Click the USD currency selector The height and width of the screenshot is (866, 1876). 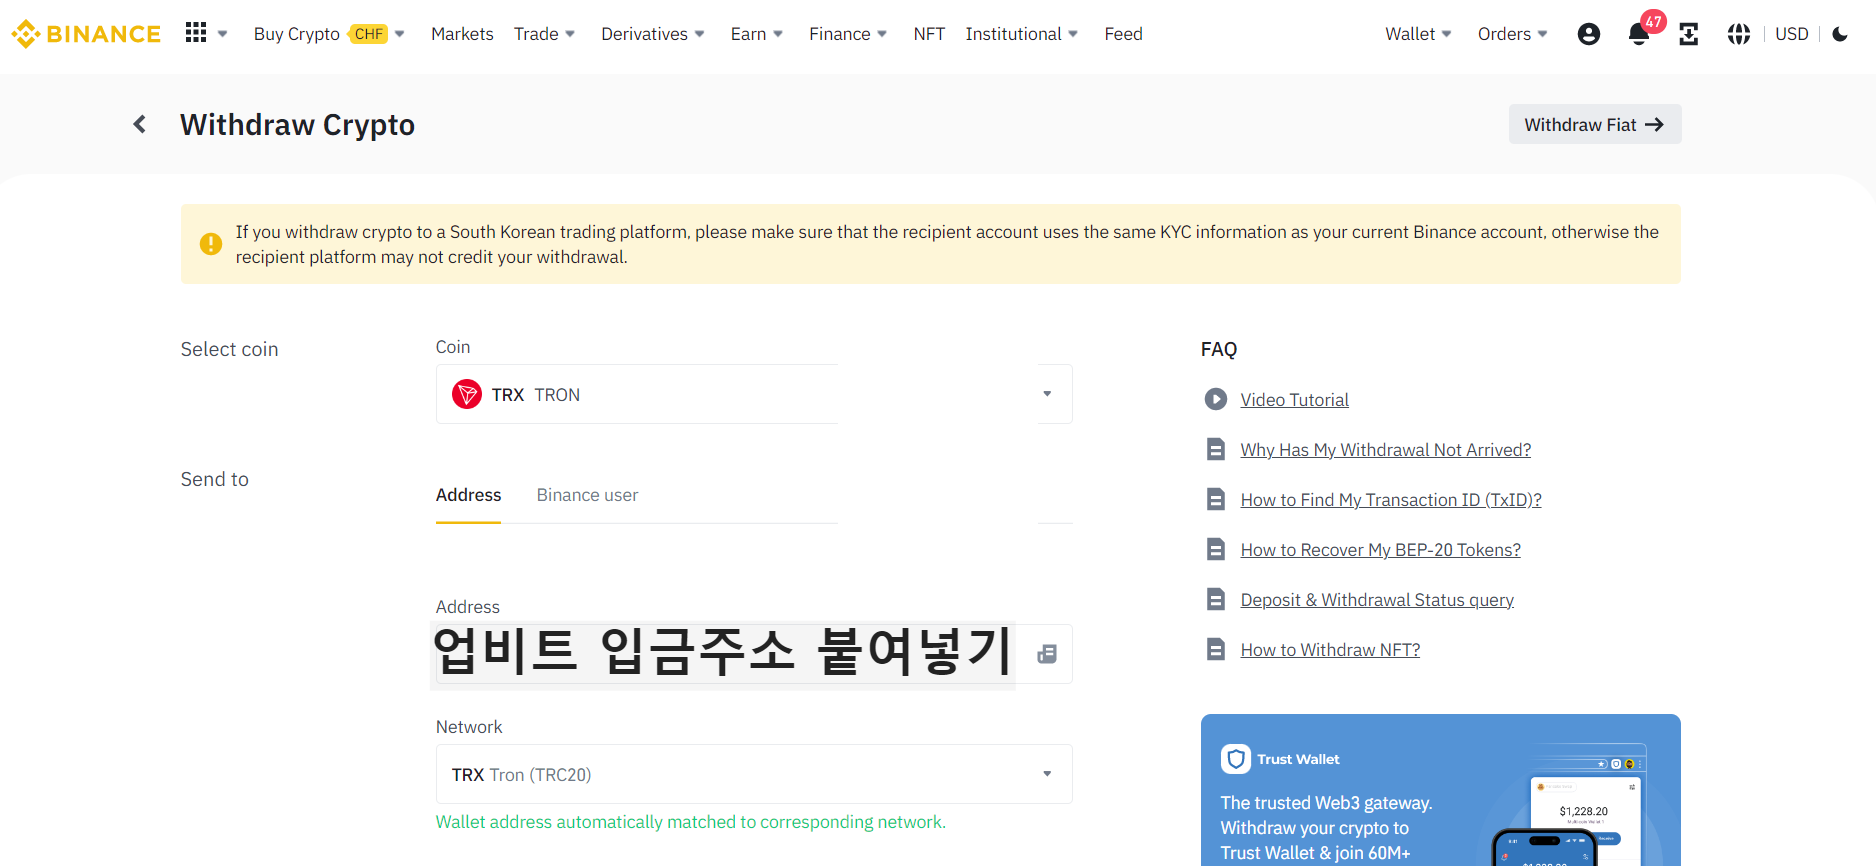point(1791,34)
